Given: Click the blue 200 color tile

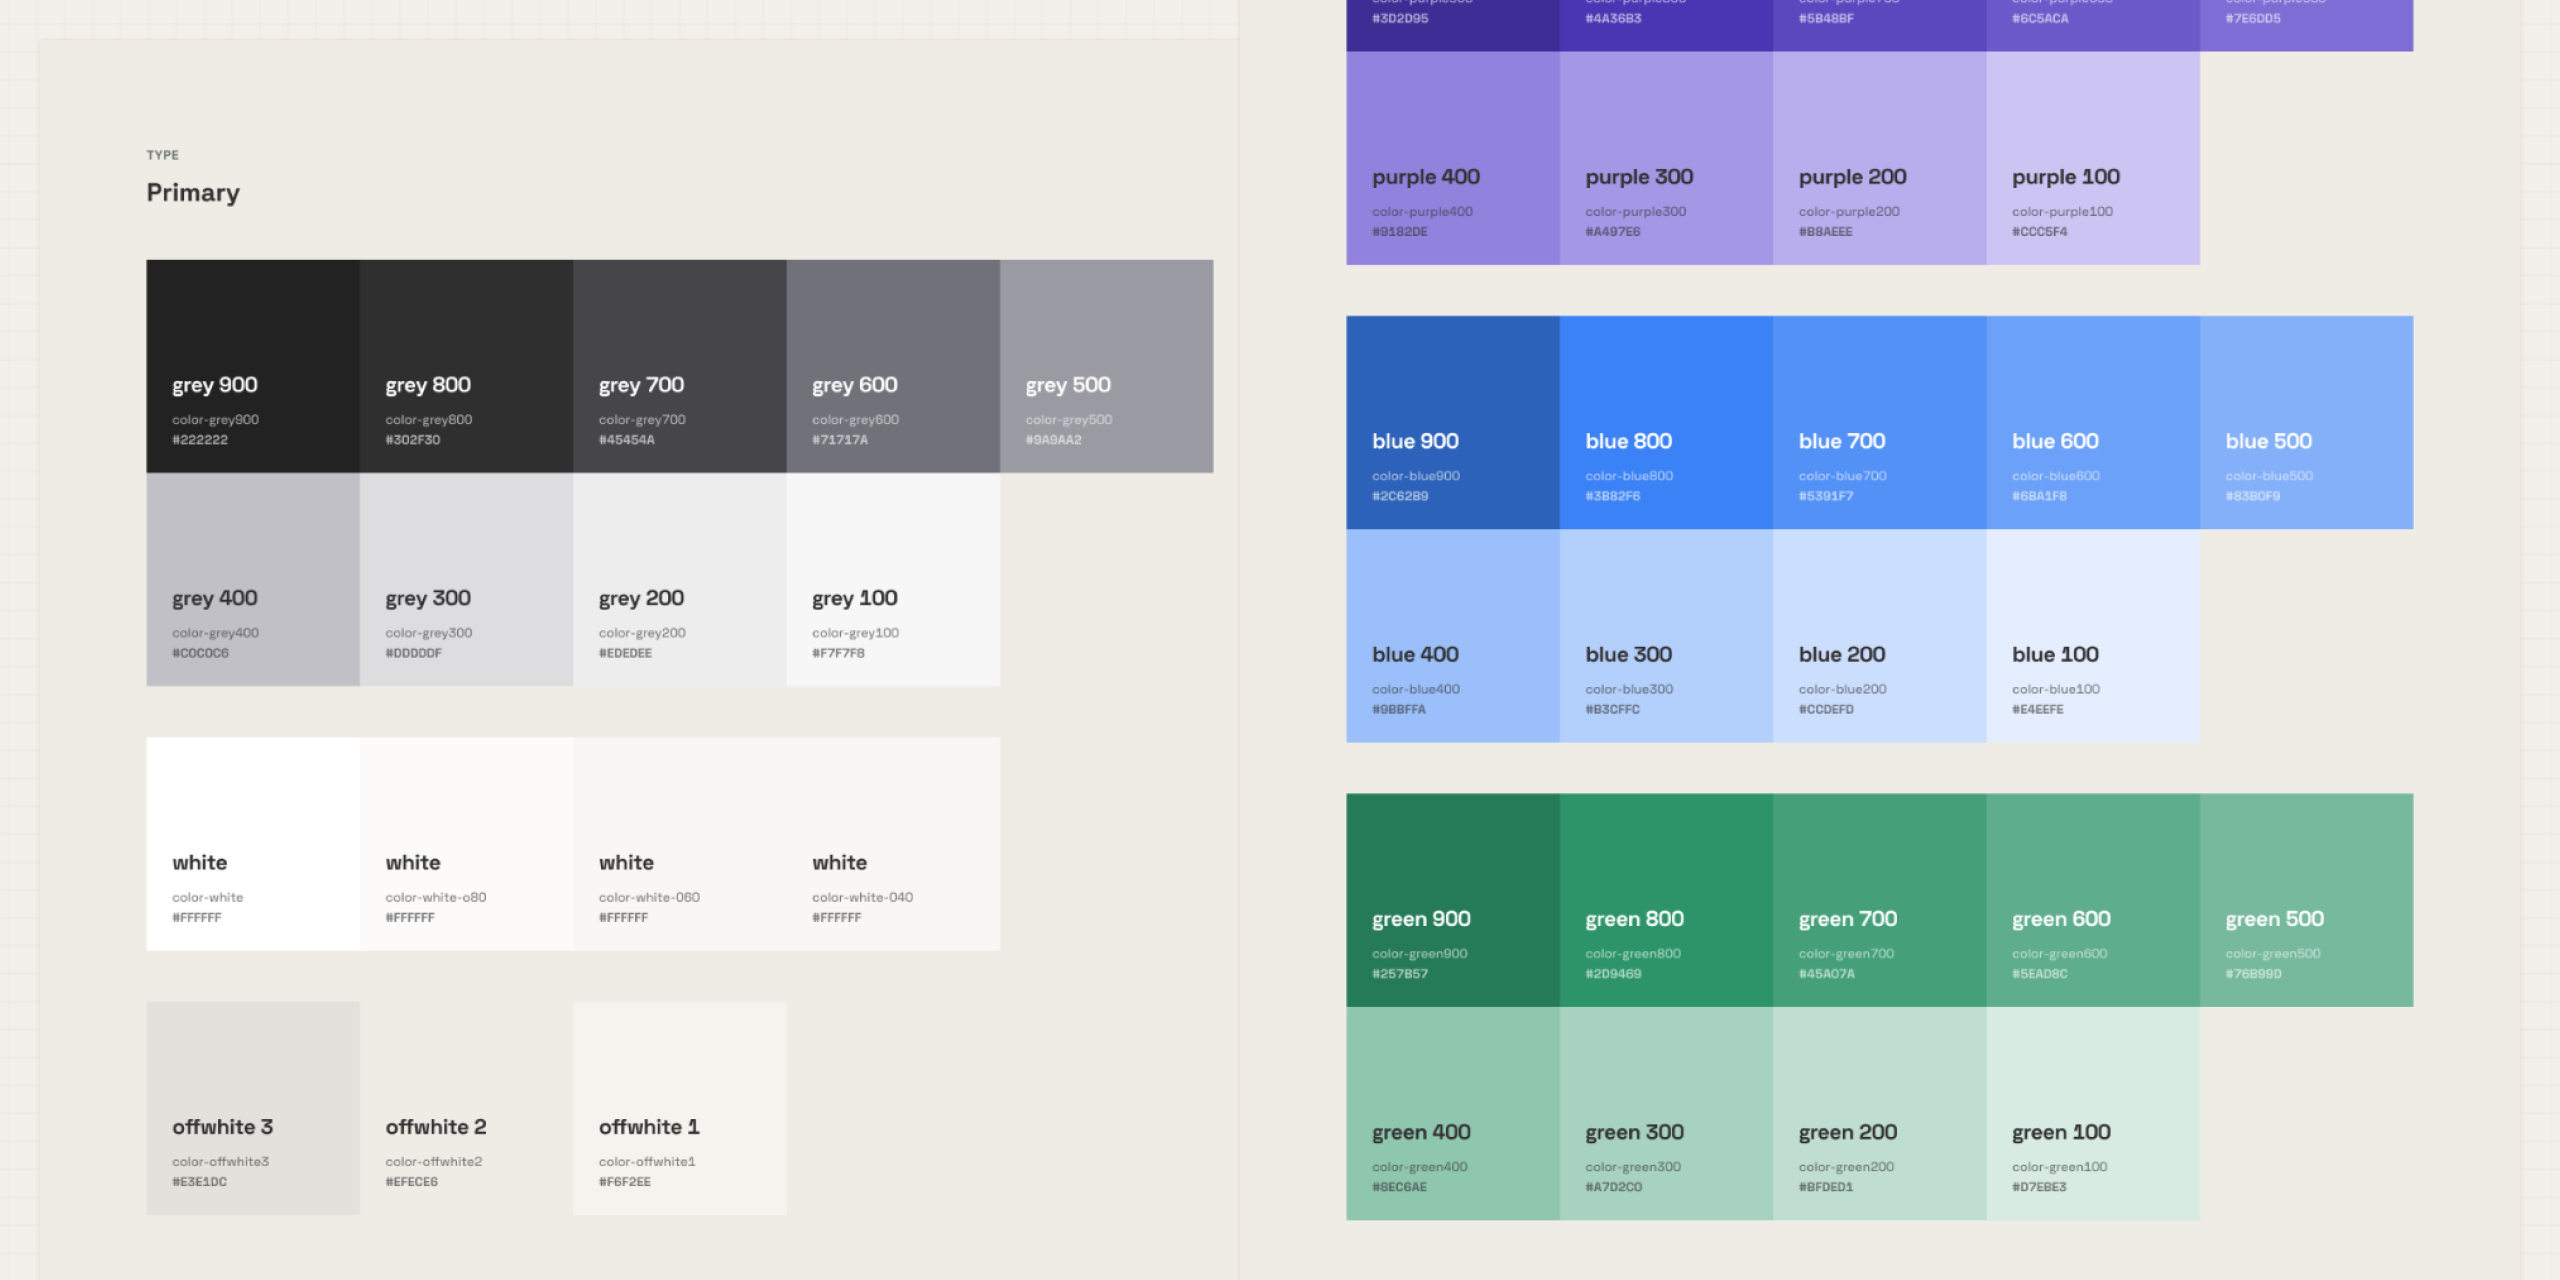Looking at the screenshot, I should [x=1879, y=635].
